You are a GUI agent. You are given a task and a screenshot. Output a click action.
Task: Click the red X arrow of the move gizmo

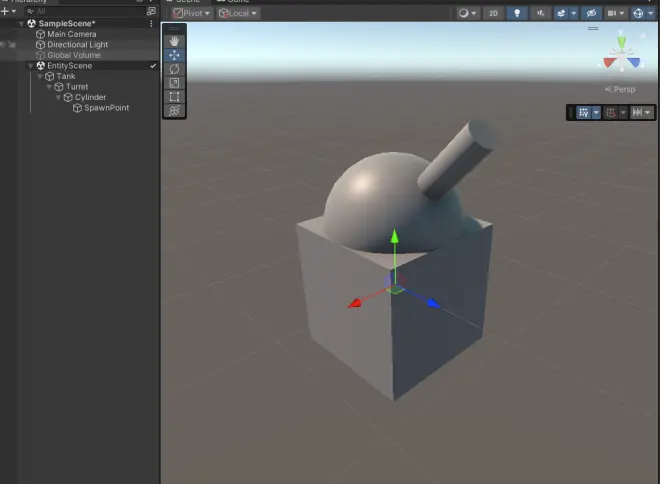click(355, 303)
